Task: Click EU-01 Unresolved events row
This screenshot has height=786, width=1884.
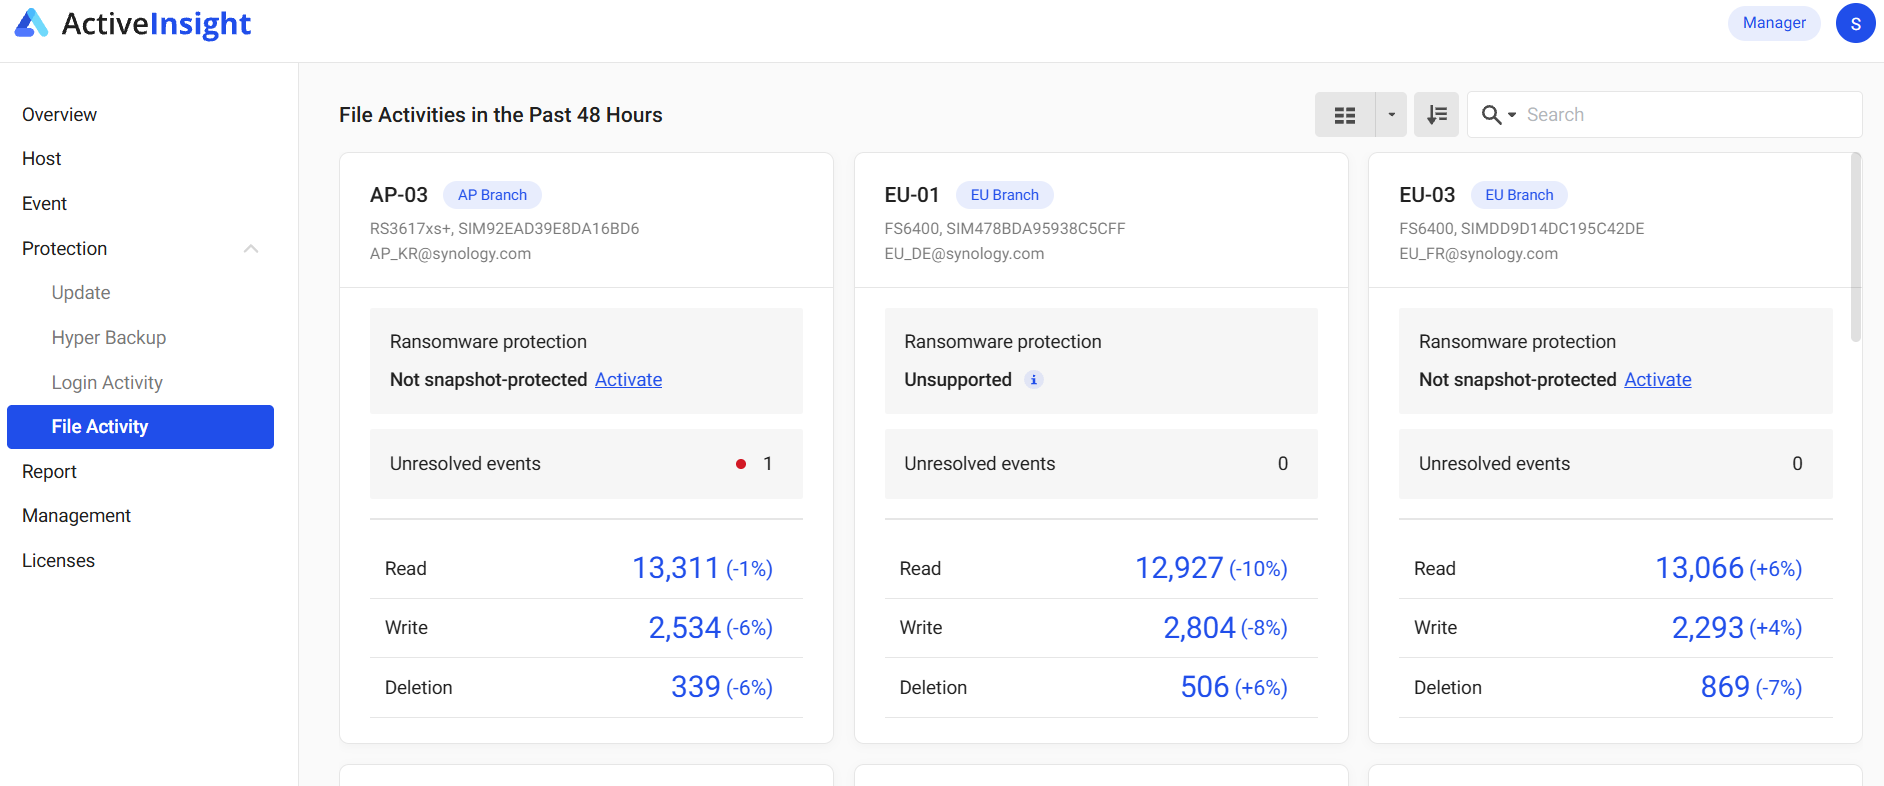Action: [x=1101, y=464]
